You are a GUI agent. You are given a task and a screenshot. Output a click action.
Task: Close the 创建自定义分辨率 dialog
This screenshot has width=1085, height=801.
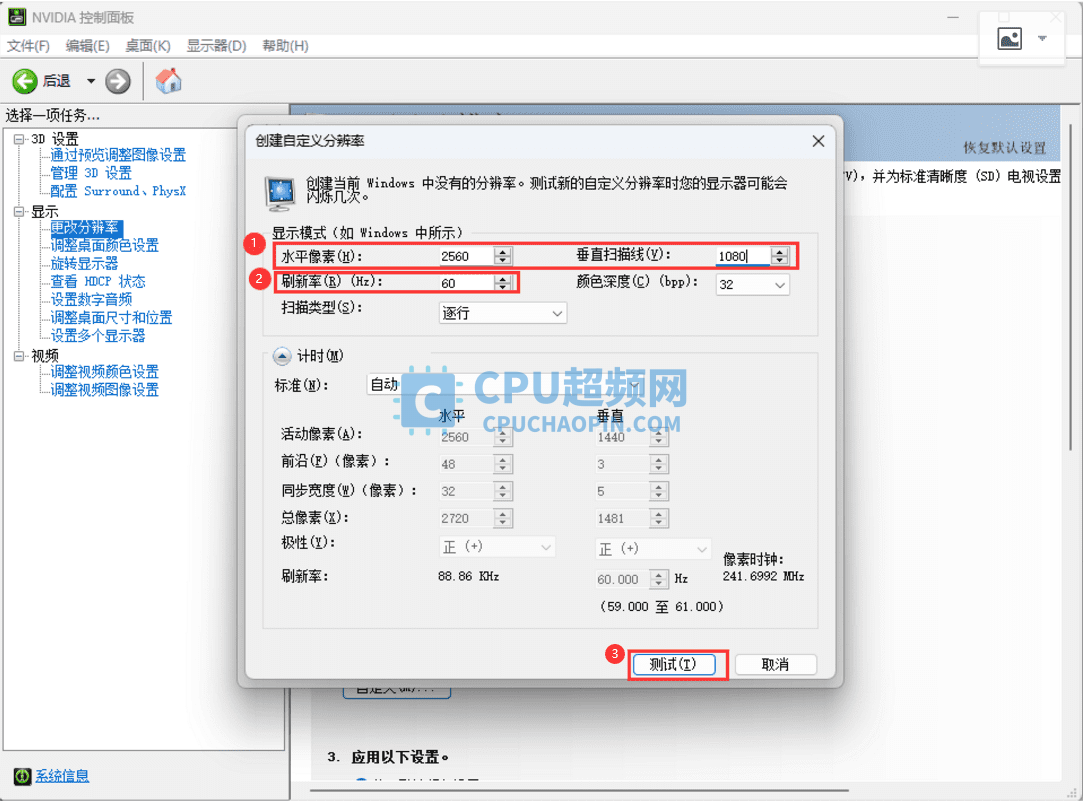[x=818, y=141]
